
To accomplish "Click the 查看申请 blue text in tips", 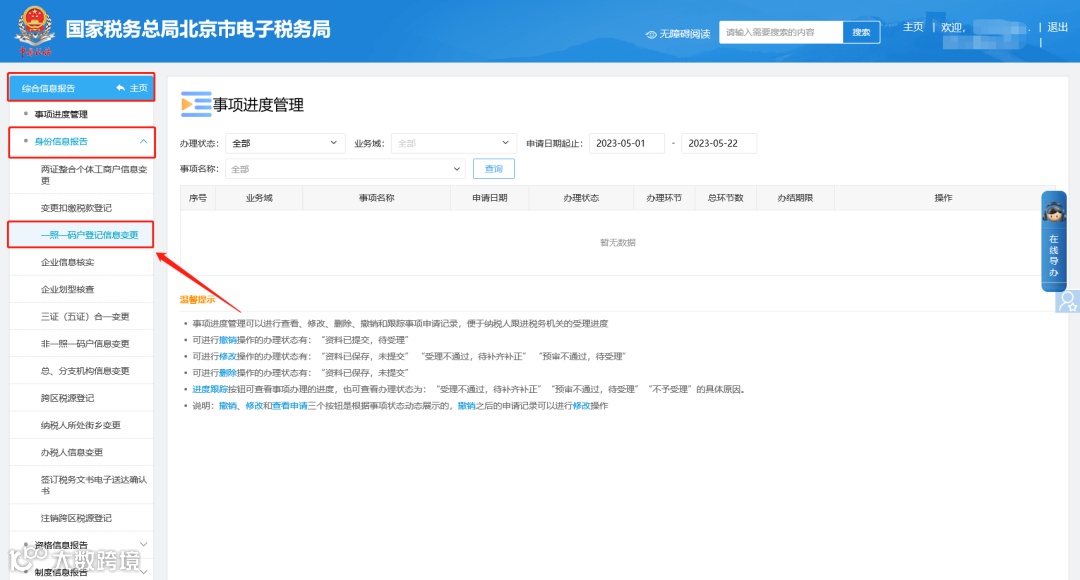I will pyautogui.click(x=289, y=406).
